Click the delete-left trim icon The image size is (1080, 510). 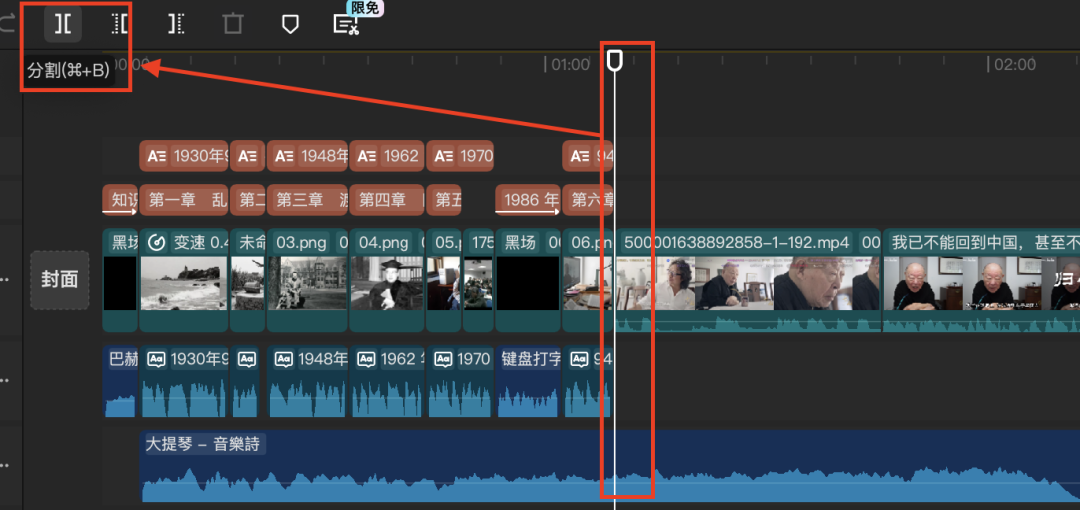point(120,24)
